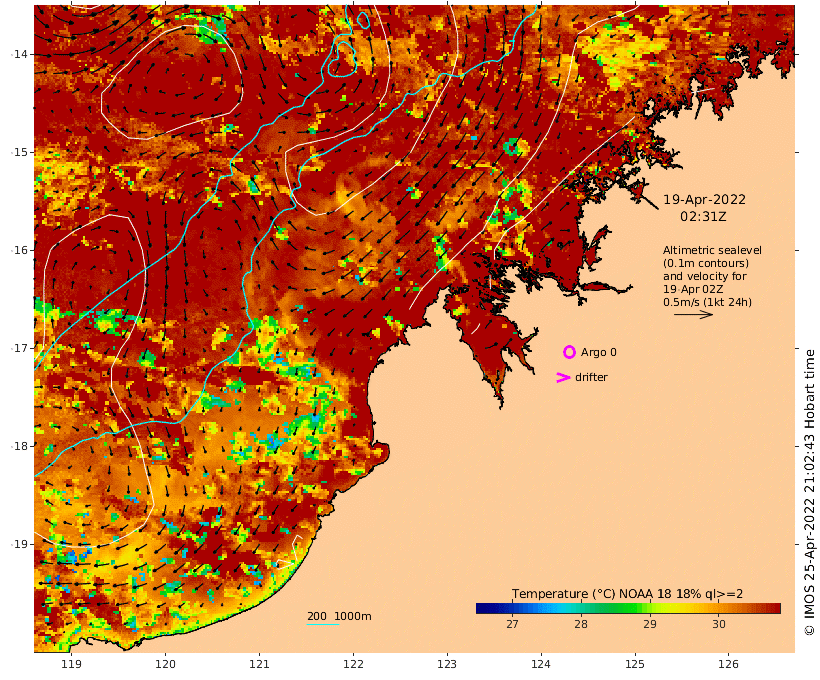This screenshot has height=680, width=820.
Task: Click the -16 latitude axis label
Action: pyautogui.click(x=21, y=250)
